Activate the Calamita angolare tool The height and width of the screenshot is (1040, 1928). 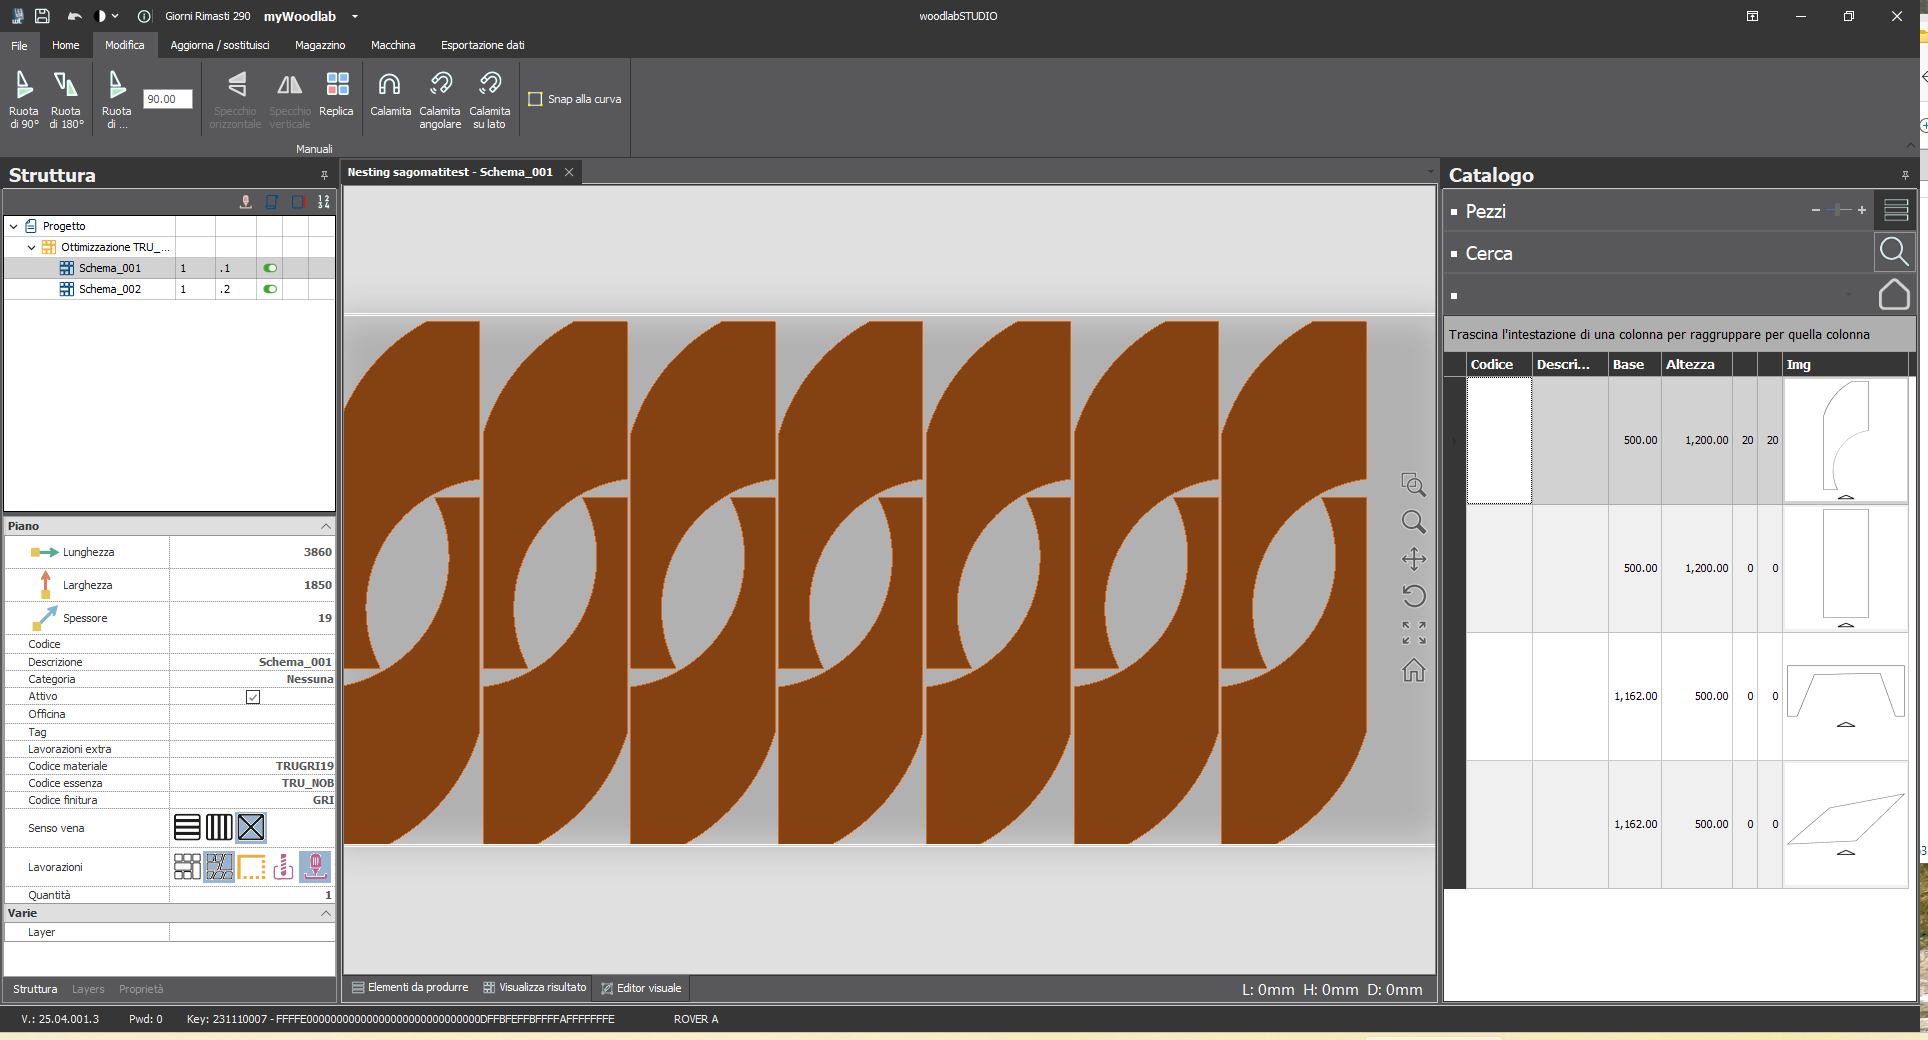440,86
